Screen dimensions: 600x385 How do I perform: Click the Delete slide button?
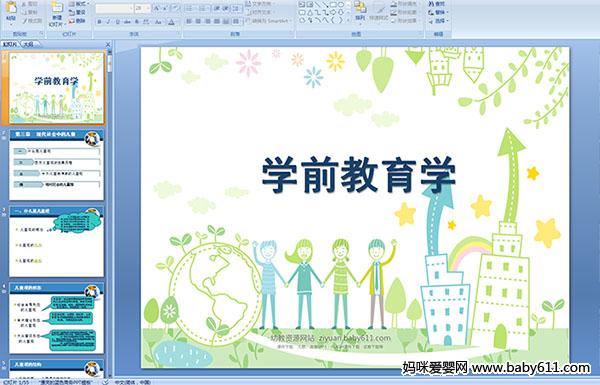coord(77,21)
